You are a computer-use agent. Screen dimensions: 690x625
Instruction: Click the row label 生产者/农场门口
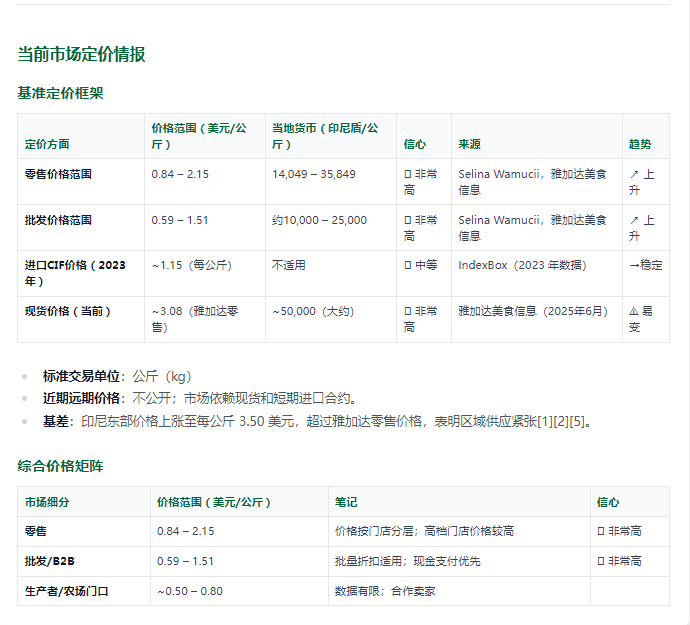tap(66, 591)
